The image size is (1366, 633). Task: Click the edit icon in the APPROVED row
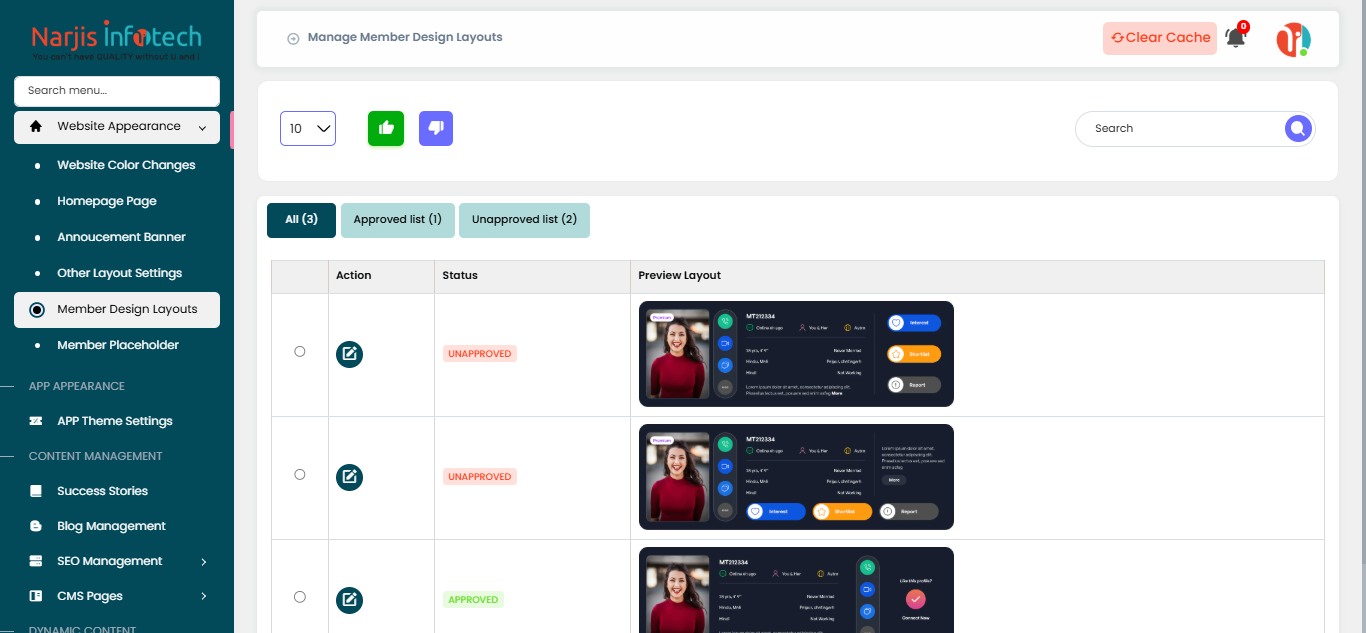[x=349, y=600]
